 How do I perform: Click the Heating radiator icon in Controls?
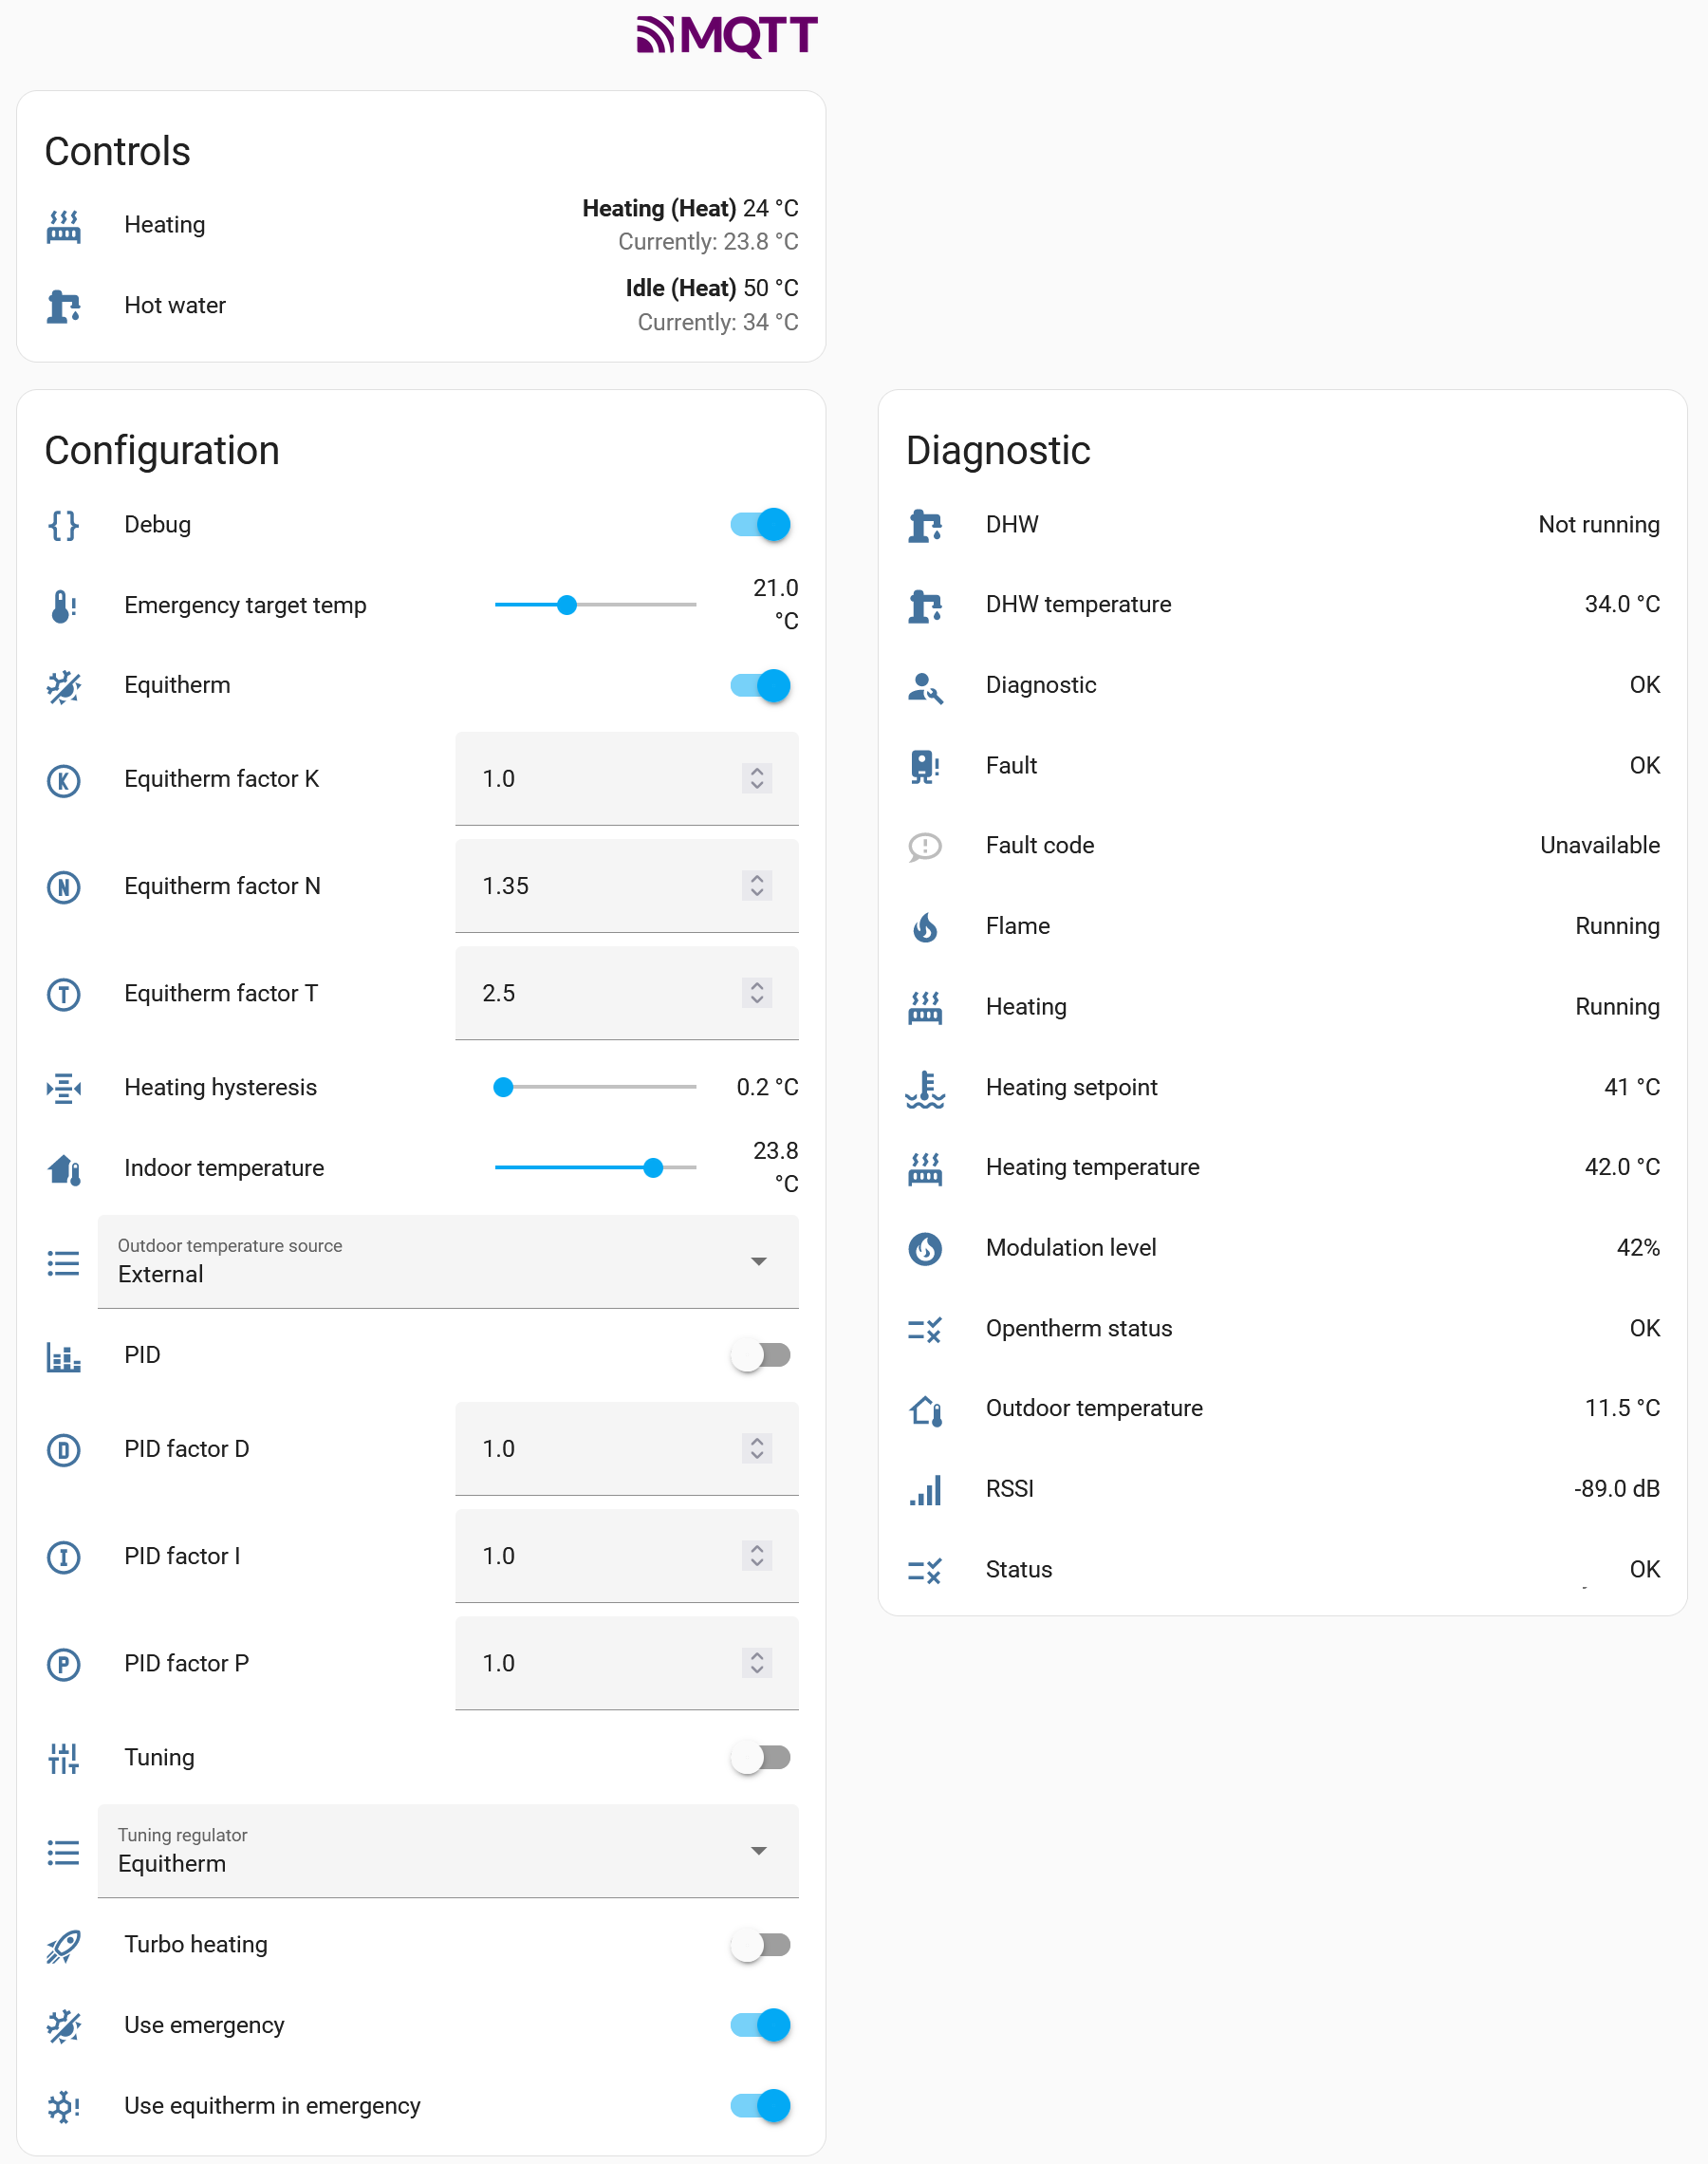click(63, 226)
